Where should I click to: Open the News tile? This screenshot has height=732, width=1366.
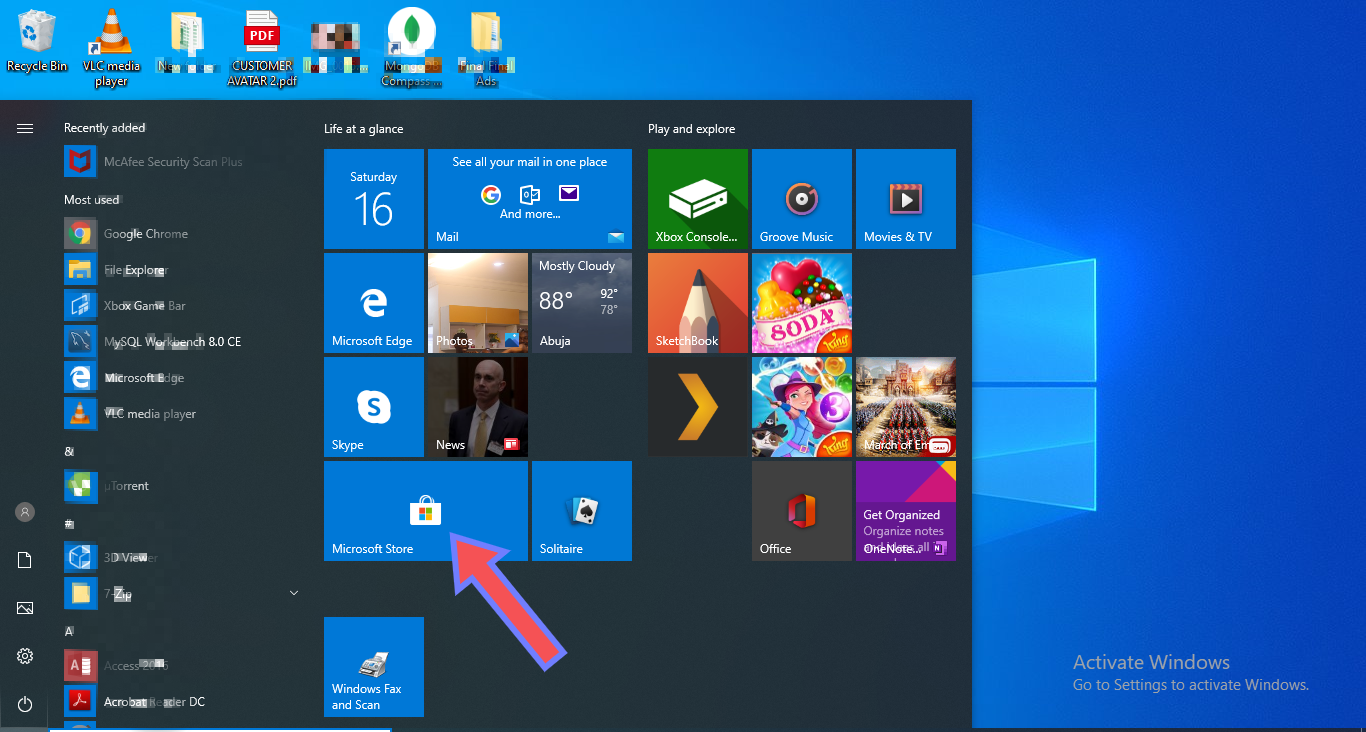pos(478,407)
